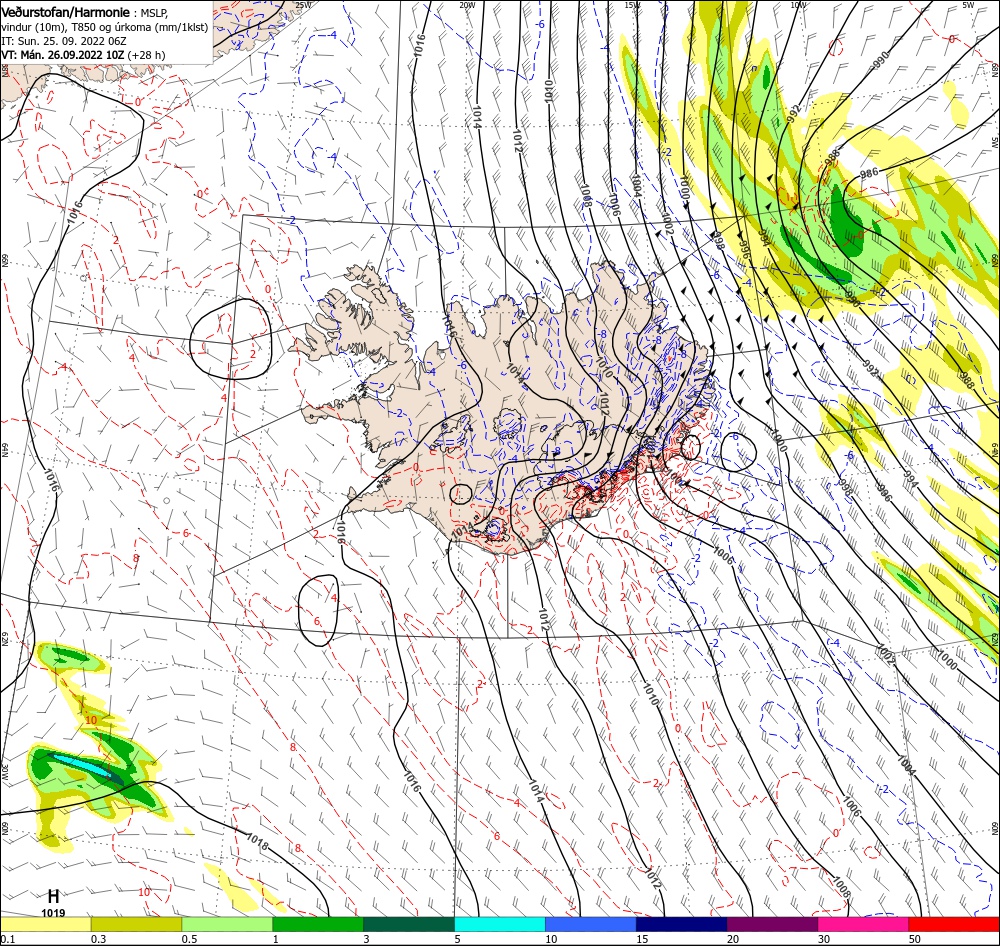Click the '5W' longitude label
The width and height of the screenshot is (1000, 946).
(x=968, y=5)
